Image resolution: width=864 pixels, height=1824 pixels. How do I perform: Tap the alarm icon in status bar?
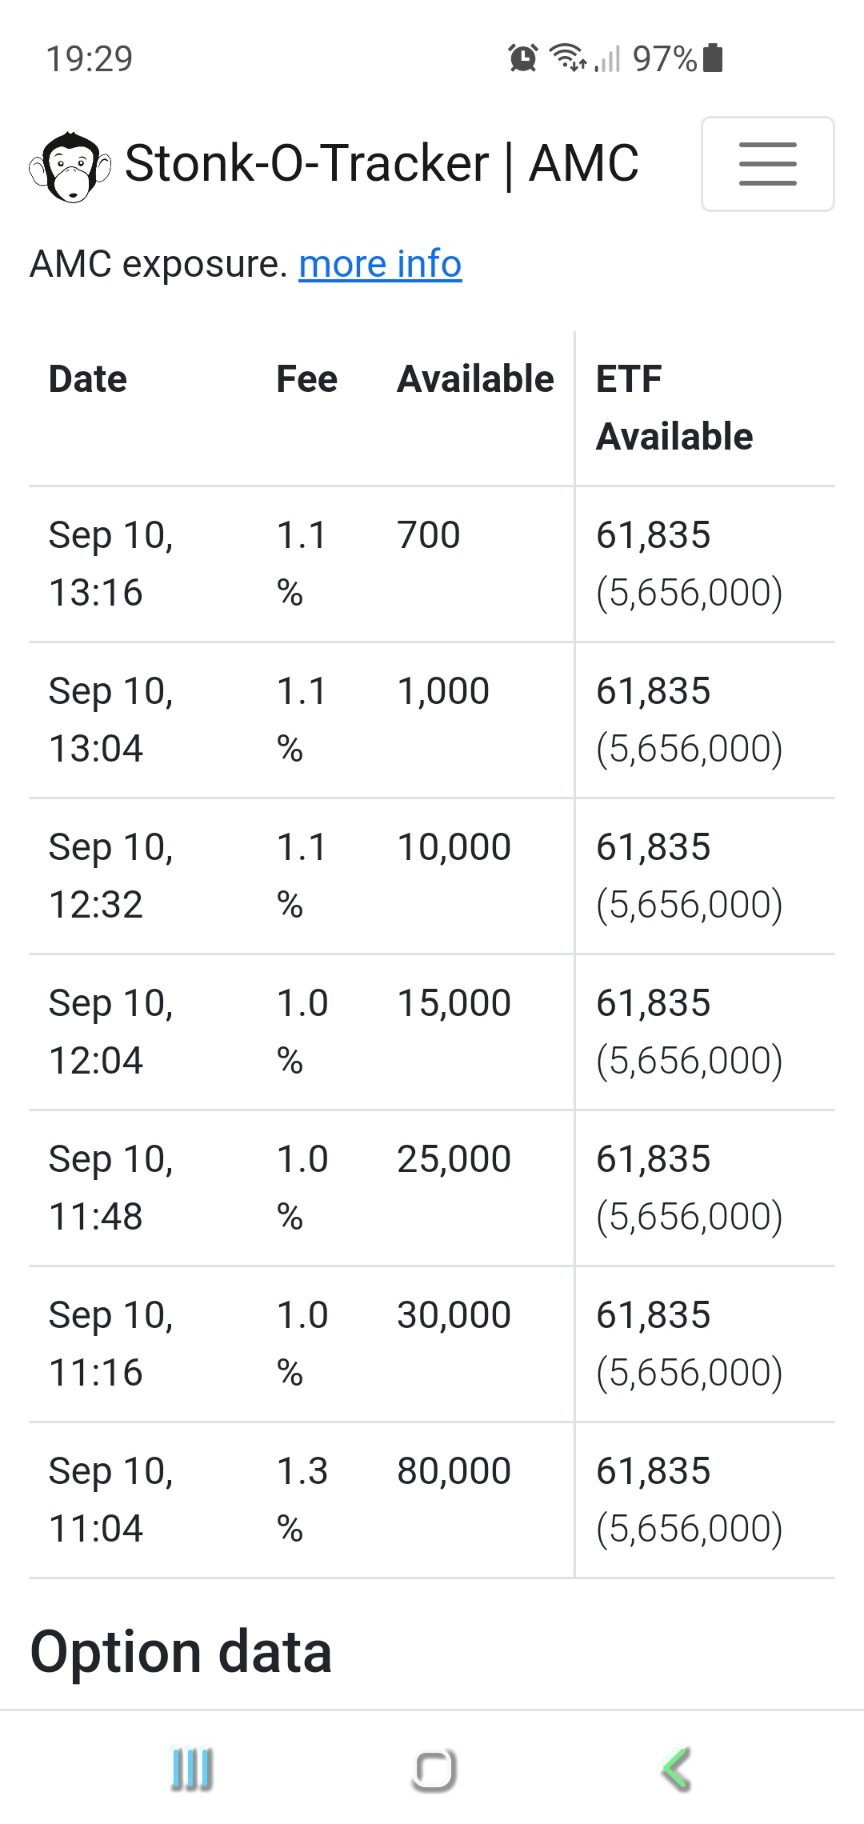coord(522,58)
